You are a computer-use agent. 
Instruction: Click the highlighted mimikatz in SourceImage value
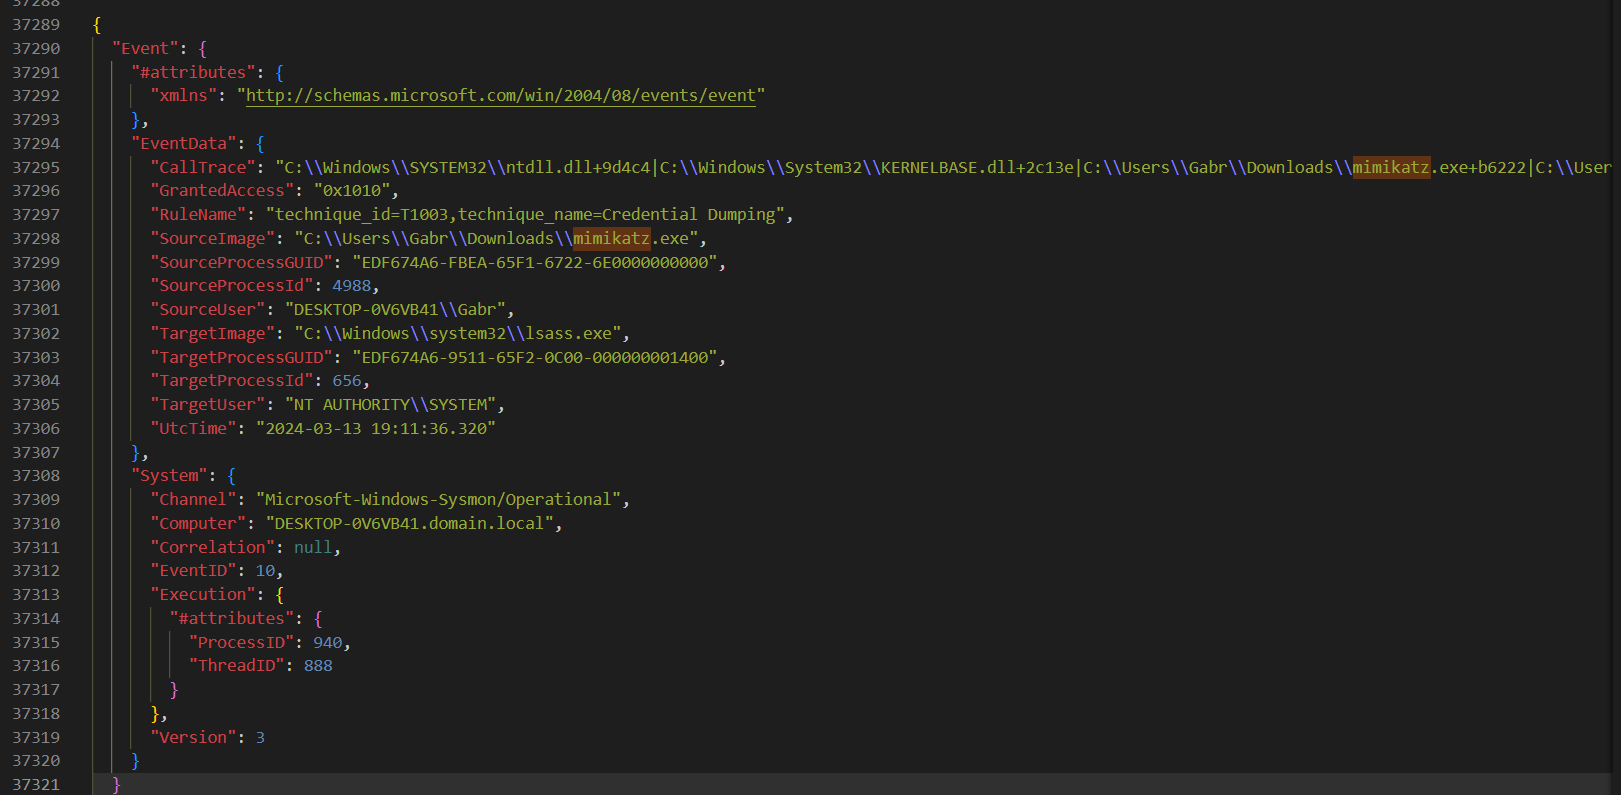pyautogui.click(x=611, y=238)
